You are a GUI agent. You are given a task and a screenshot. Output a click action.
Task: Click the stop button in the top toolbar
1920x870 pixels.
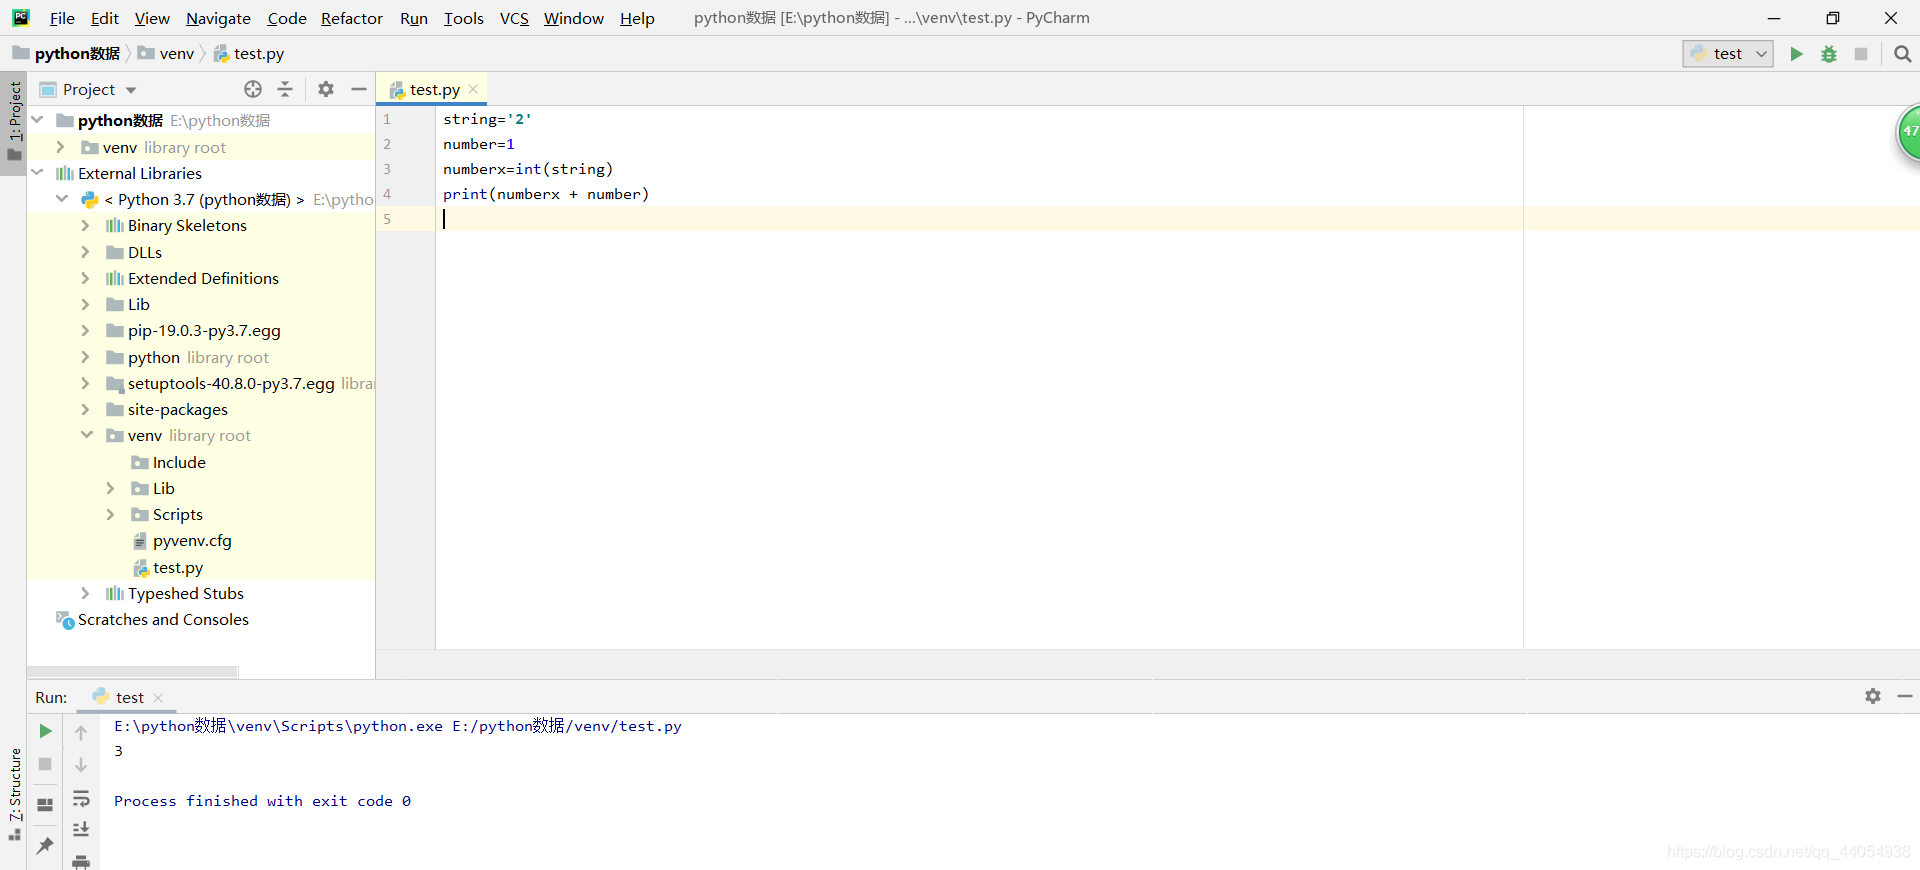click(x=1861, y=54)
